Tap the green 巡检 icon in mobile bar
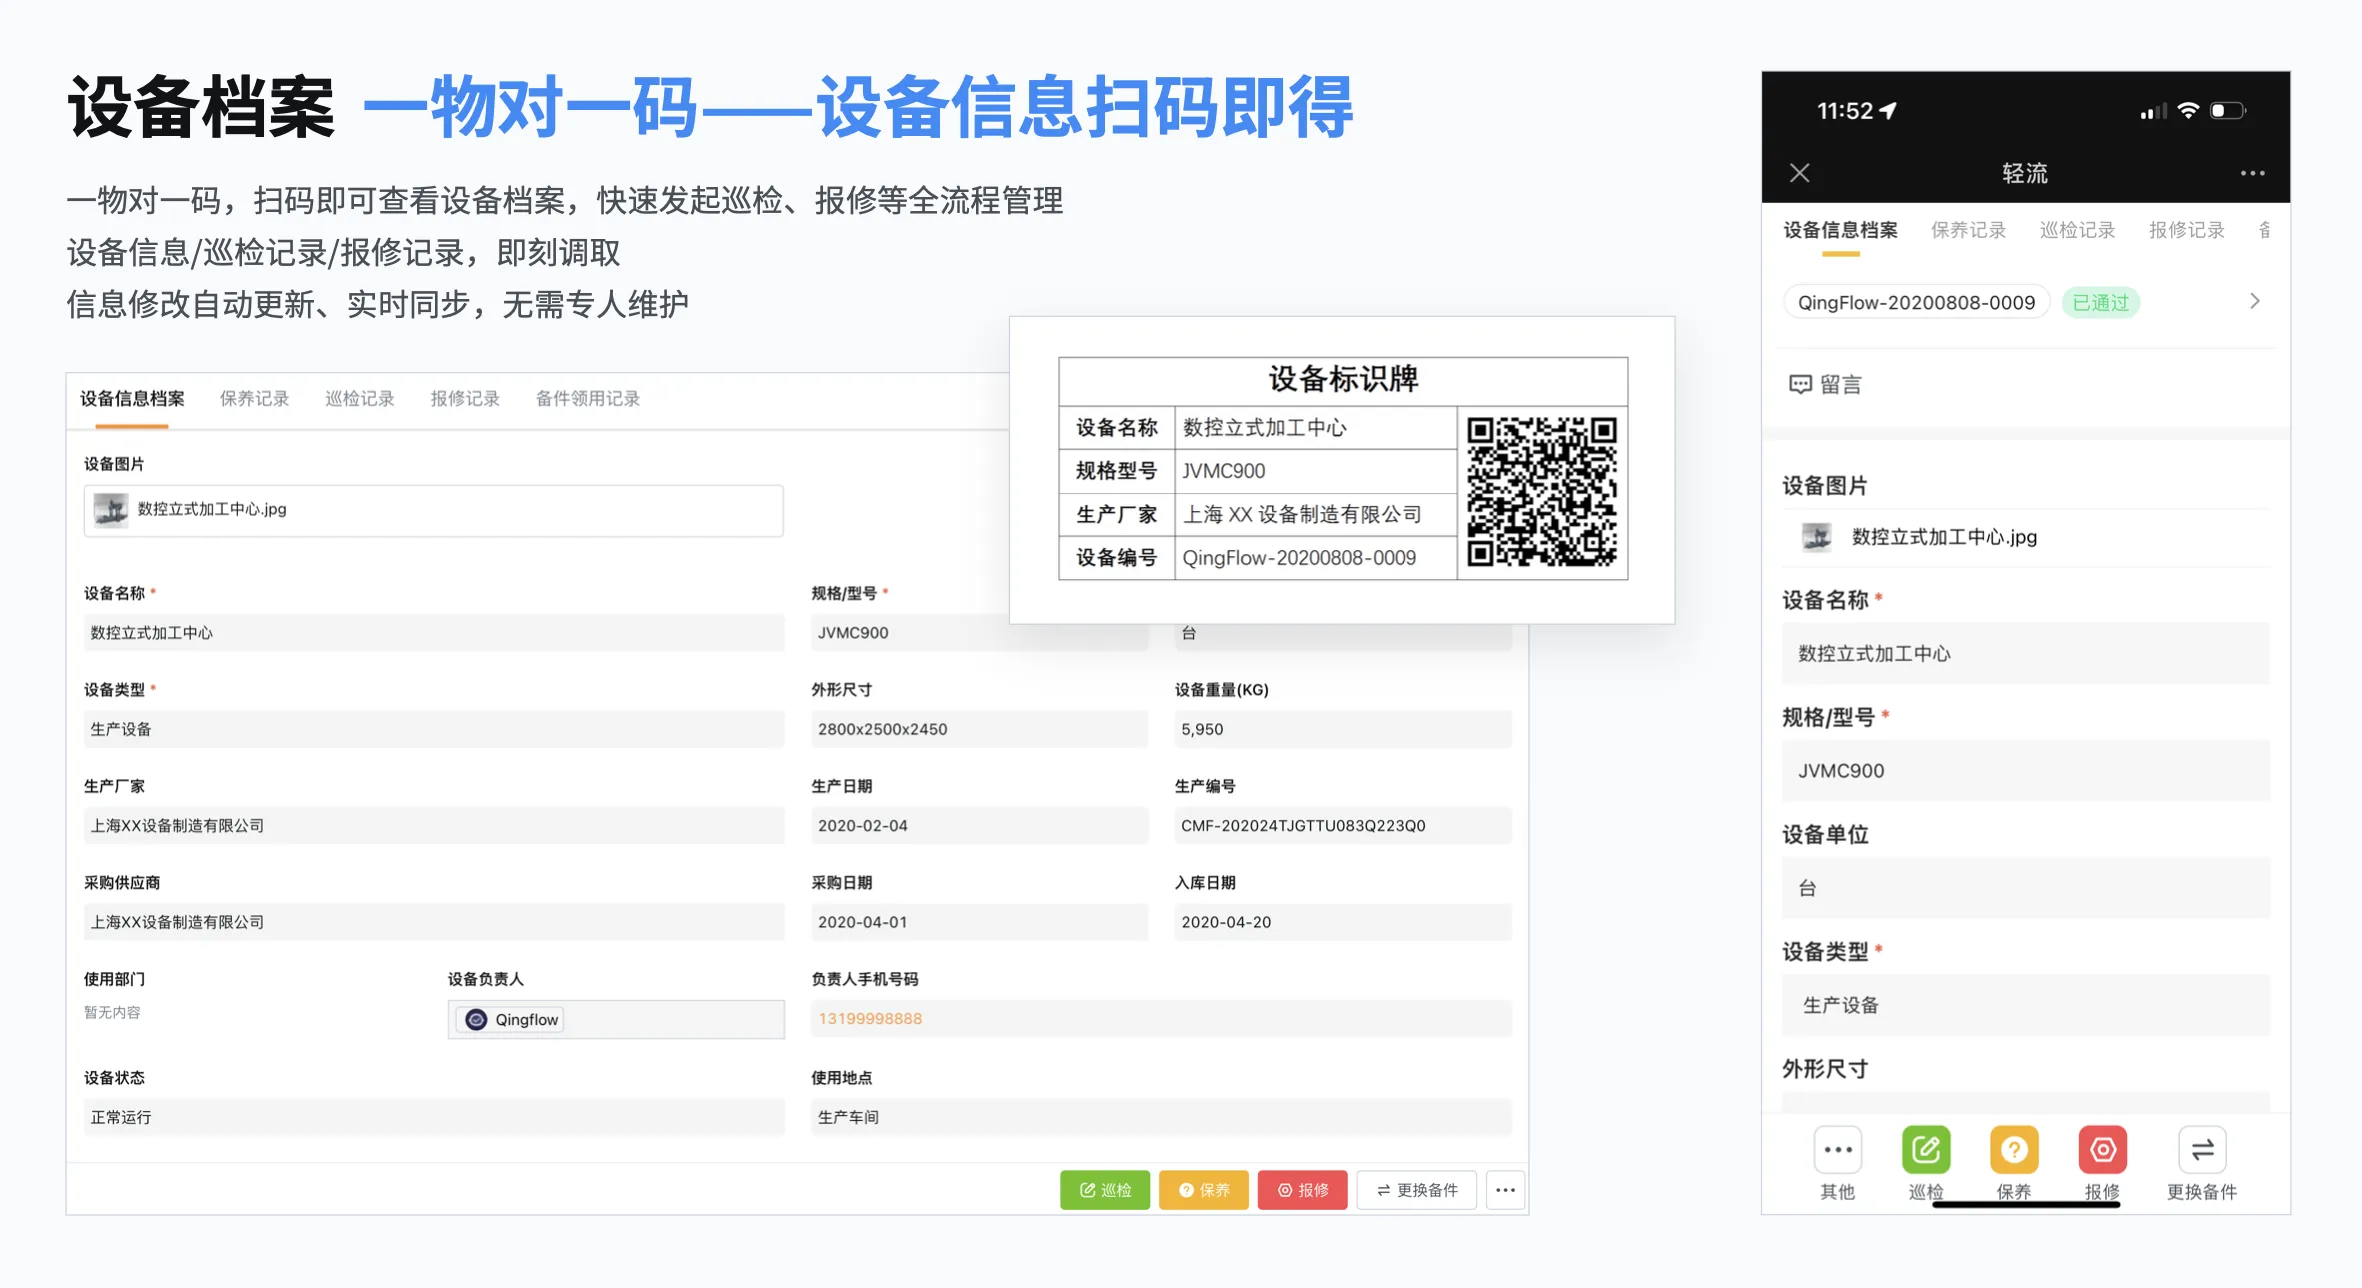2362x1288 pixels. [x=1925, y=1150]
